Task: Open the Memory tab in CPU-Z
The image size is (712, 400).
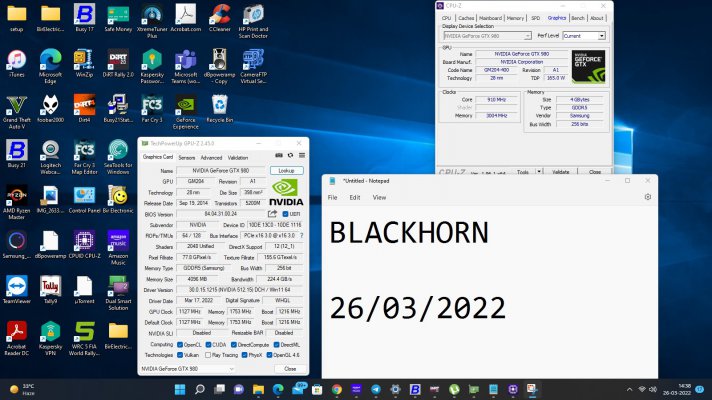Action: coord(515,18)
